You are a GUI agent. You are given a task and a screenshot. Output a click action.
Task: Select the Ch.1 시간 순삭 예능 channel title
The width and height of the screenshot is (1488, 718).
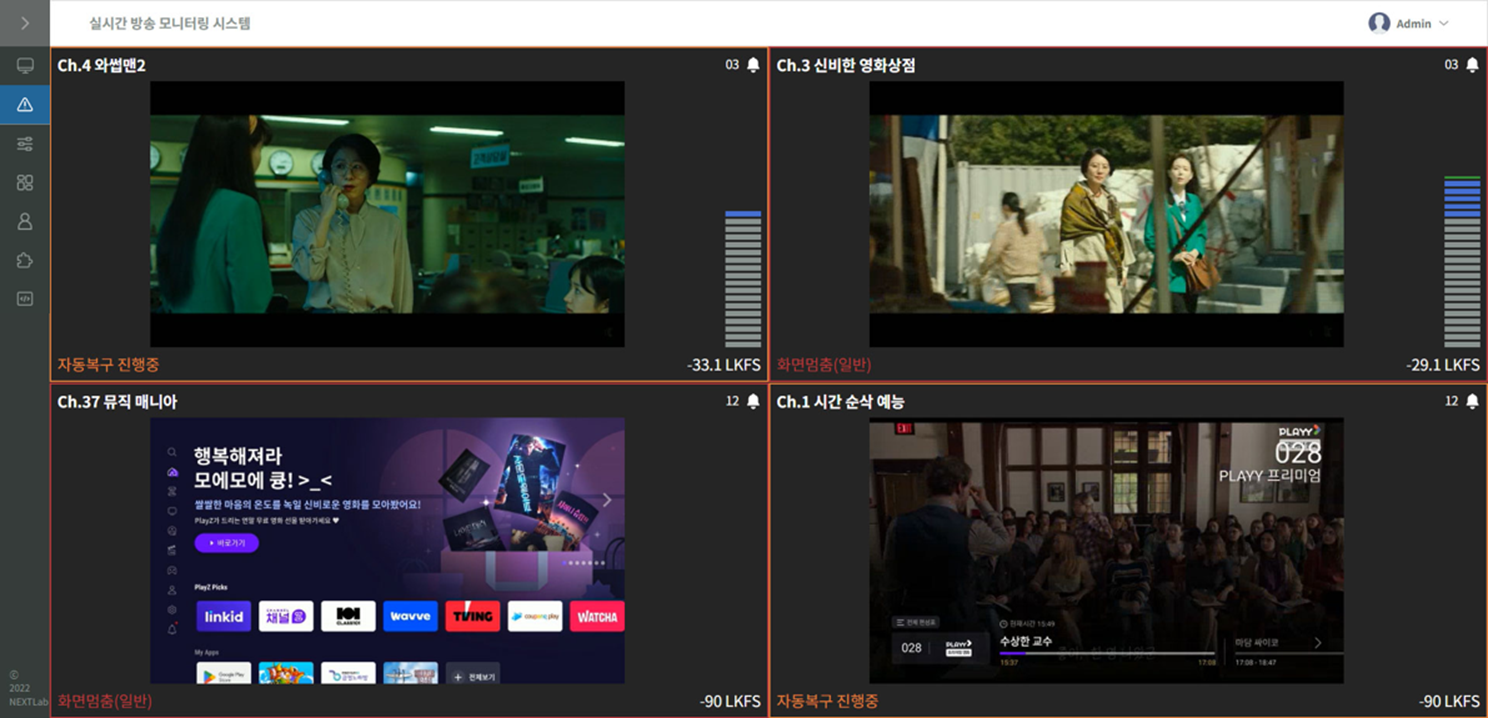[x=840, y=401]
